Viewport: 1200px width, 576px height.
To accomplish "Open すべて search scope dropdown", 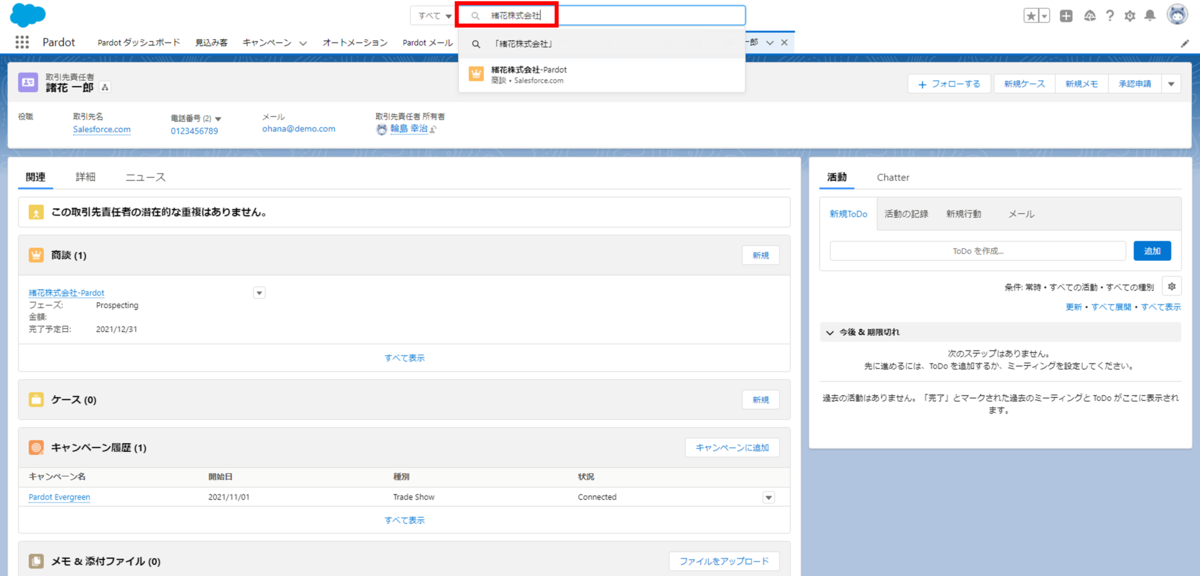I will pyautogui.click(x=433, y=16).
